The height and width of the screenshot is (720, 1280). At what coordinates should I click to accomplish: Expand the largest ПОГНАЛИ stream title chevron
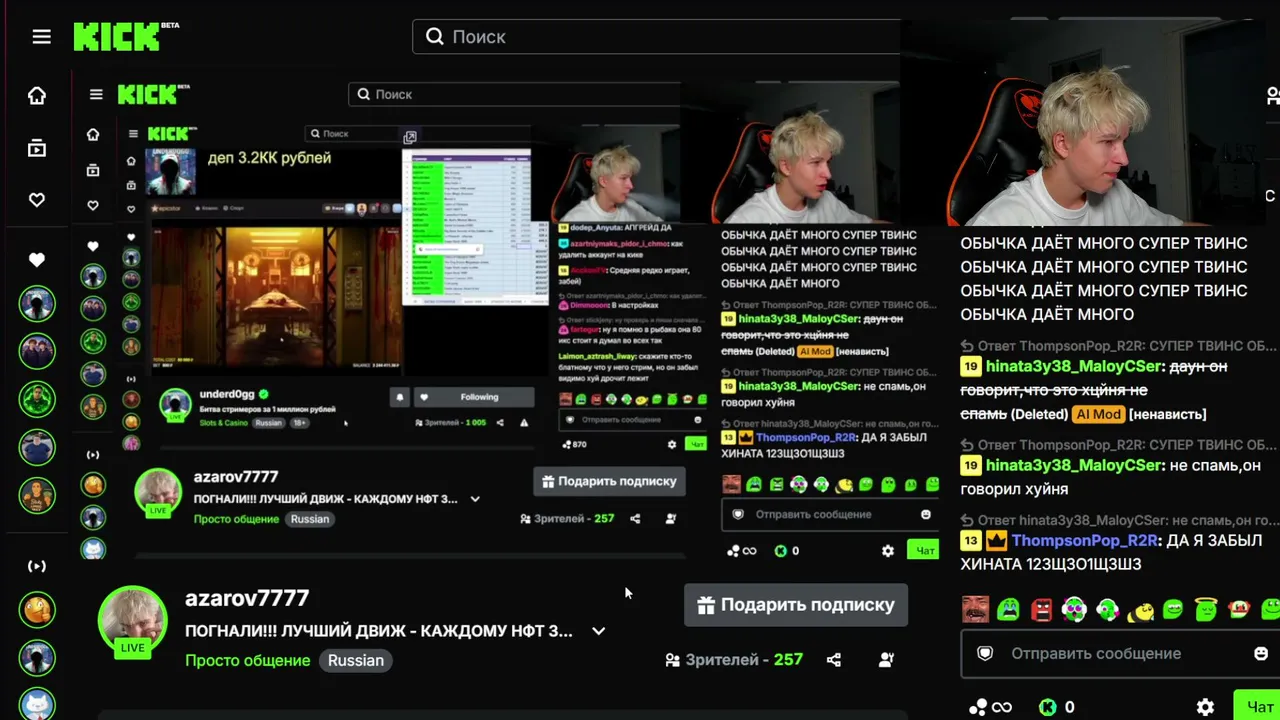pos(598,631)
